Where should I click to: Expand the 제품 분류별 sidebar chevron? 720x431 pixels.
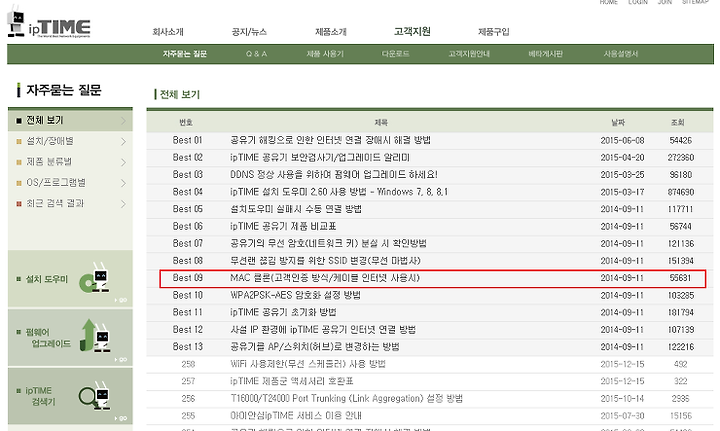click(123, 162)
